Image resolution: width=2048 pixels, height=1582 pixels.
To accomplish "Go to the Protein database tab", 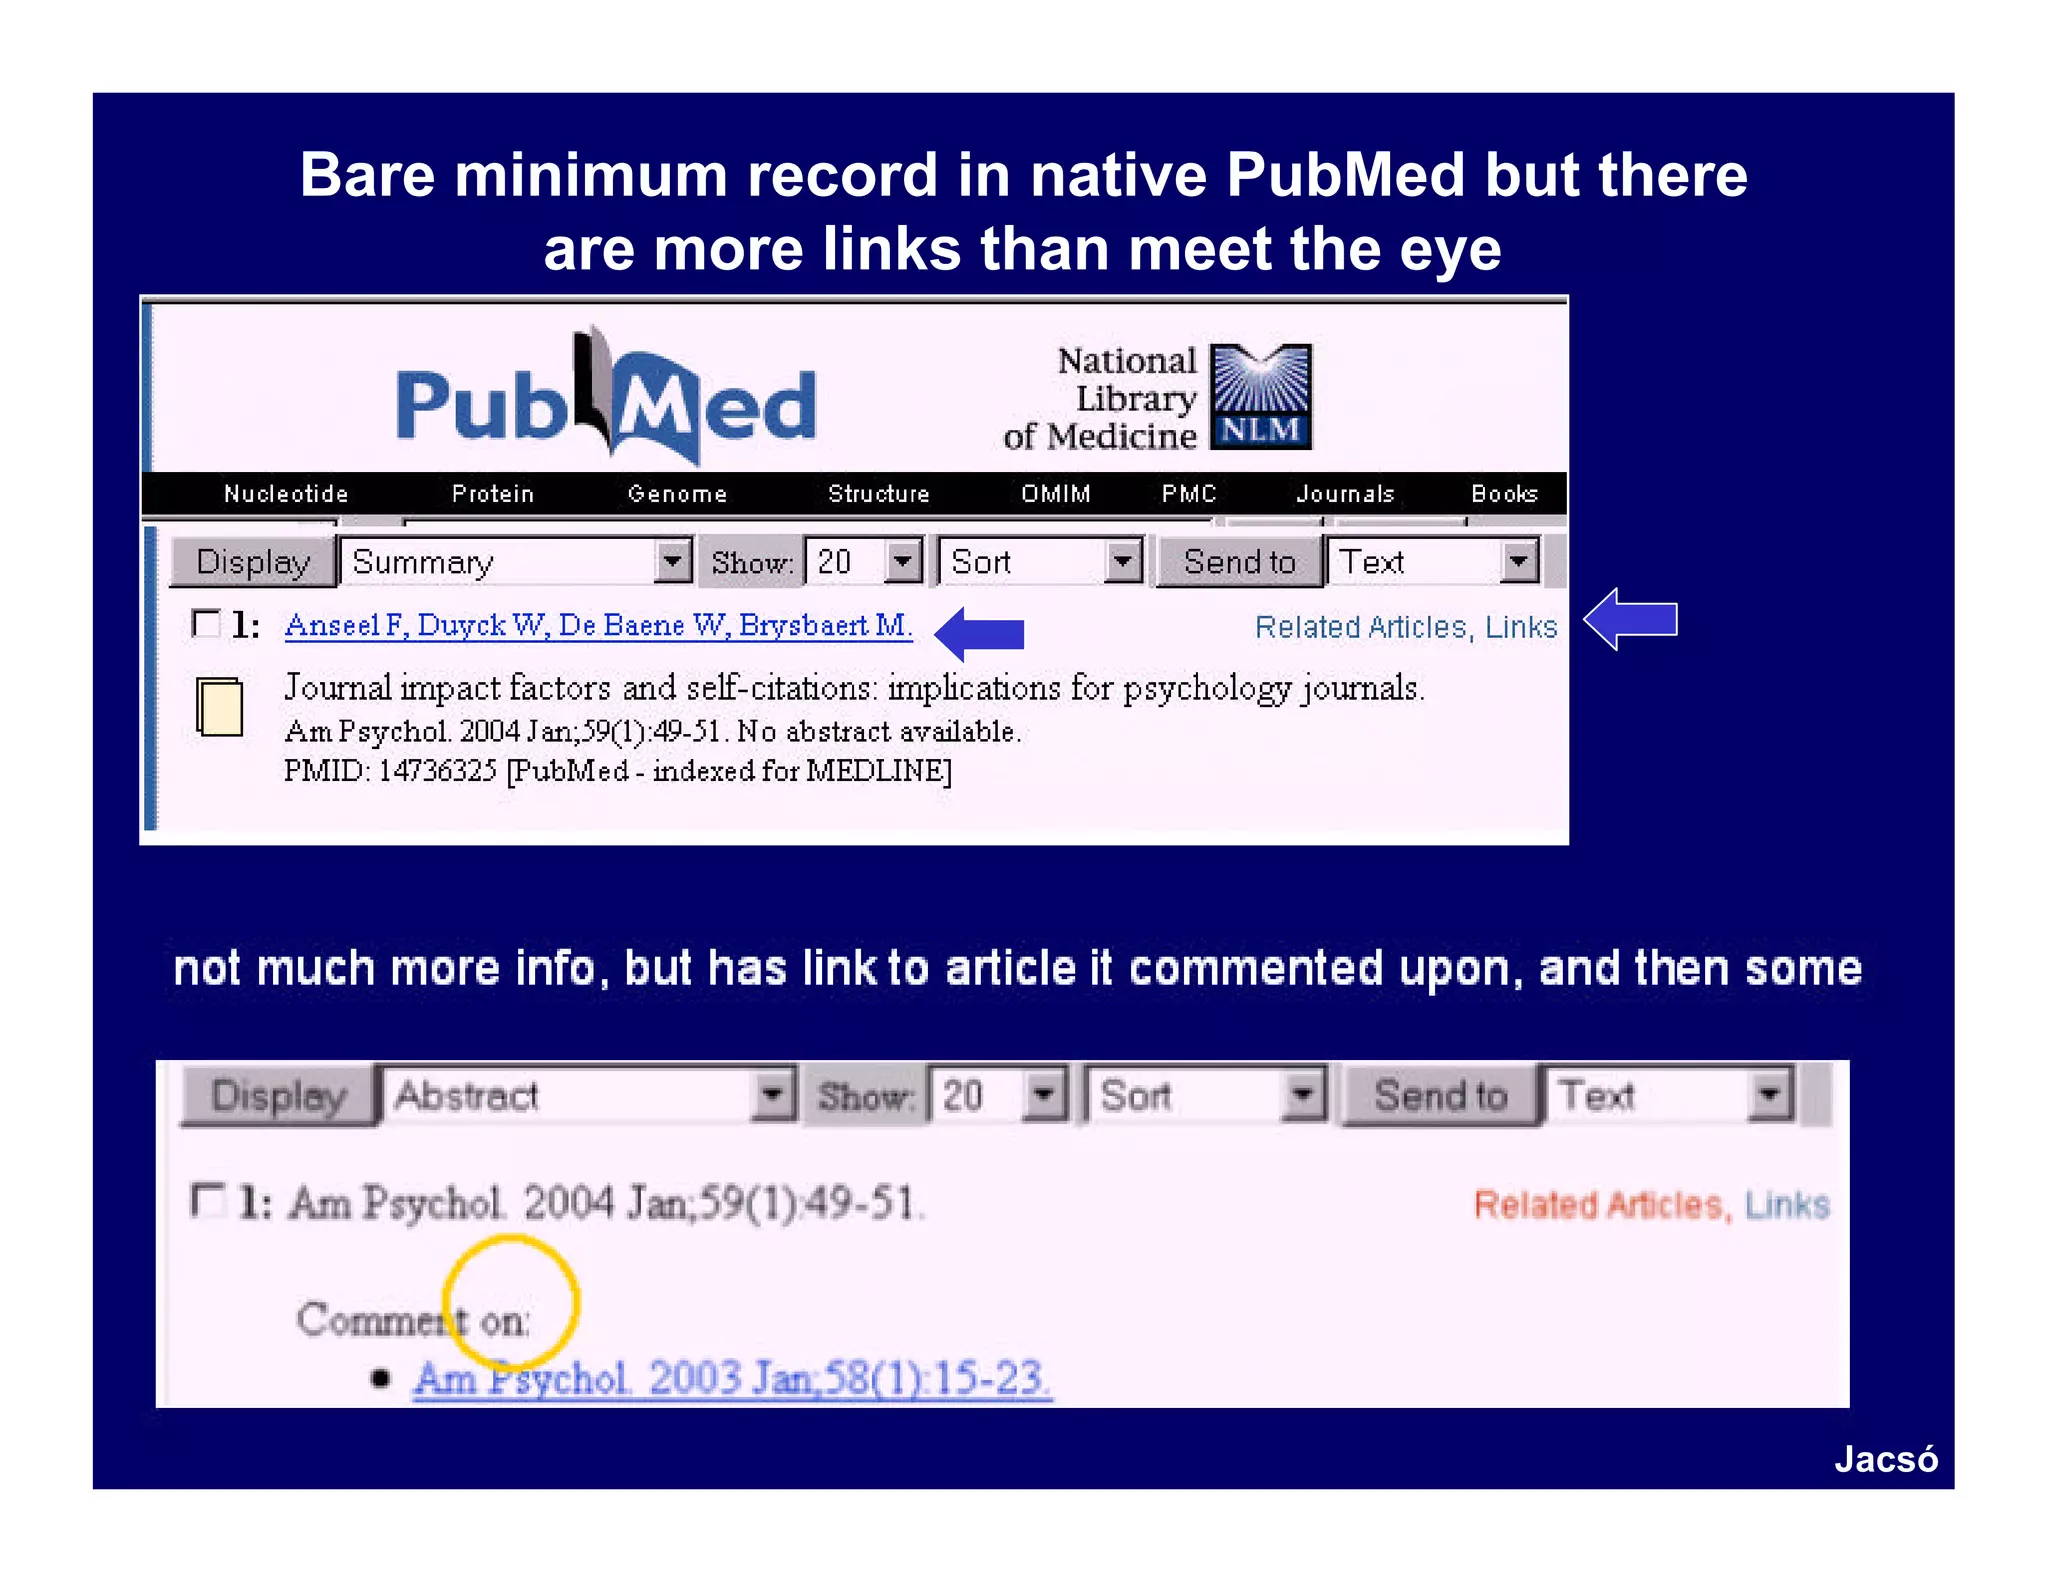I will 492,493.
